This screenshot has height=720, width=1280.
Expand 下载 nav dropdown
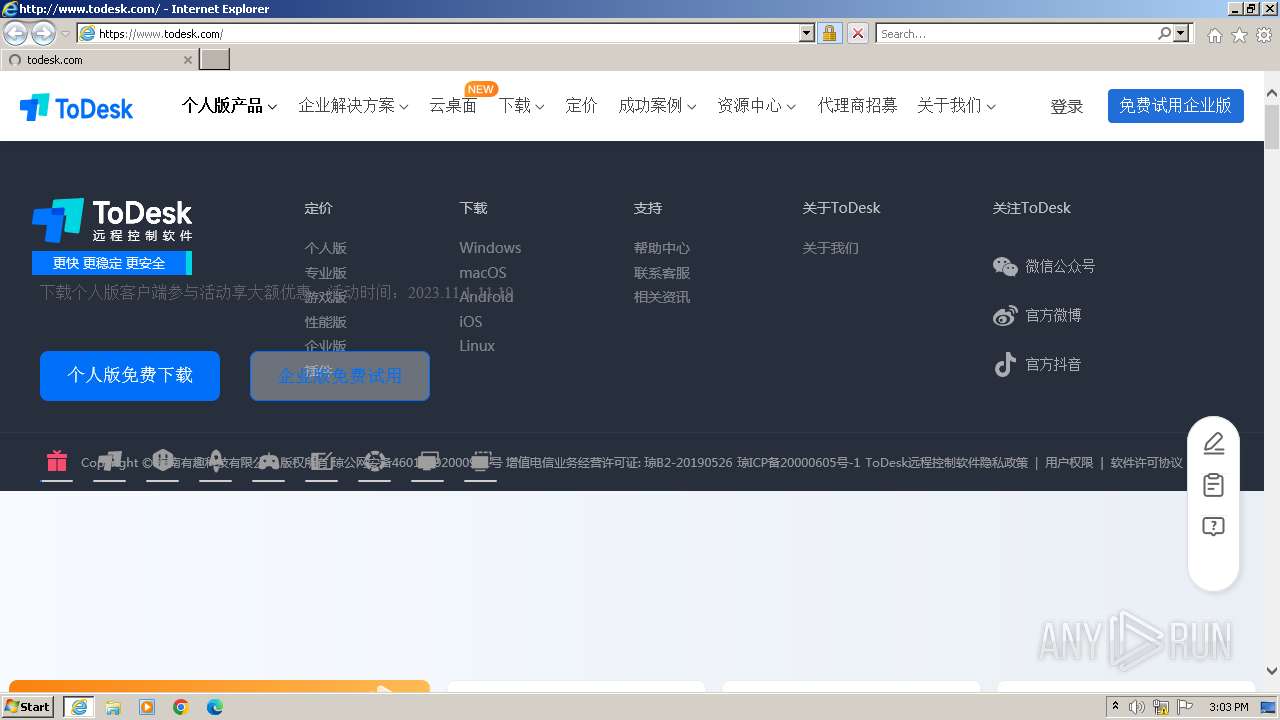(x=521, y=105)
